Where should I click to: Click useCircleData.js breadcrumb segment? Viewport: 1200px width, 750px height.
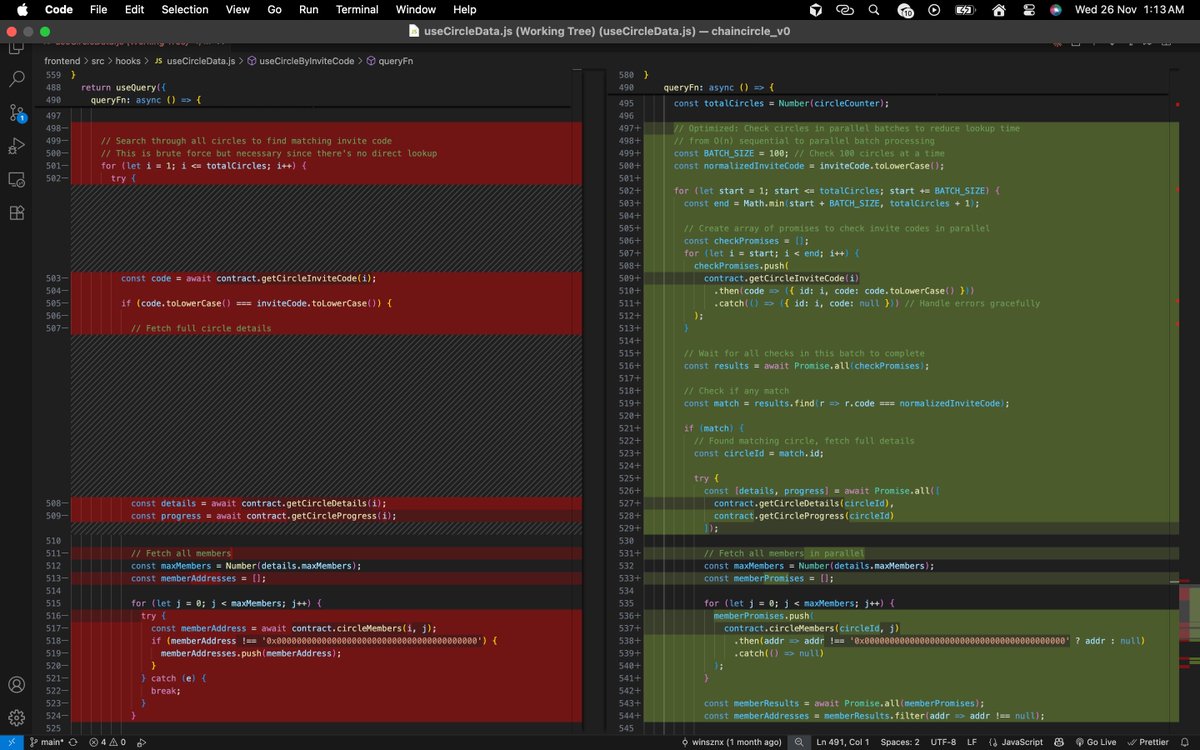click(x=194, y=61)
